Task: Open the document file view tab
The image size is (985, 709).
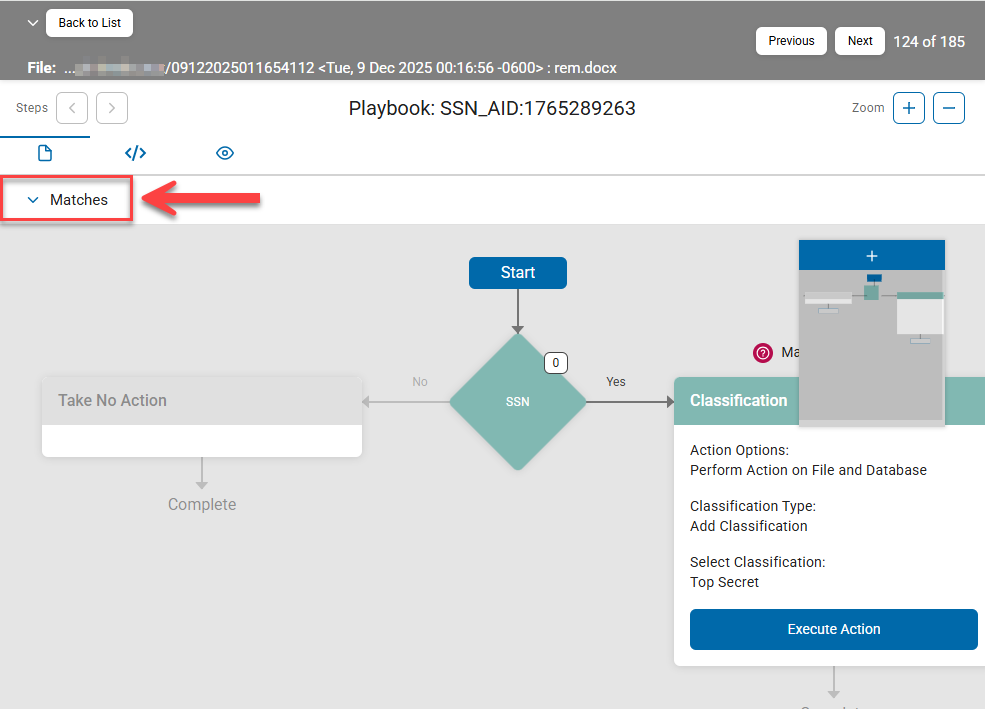Action: point(44,153)
